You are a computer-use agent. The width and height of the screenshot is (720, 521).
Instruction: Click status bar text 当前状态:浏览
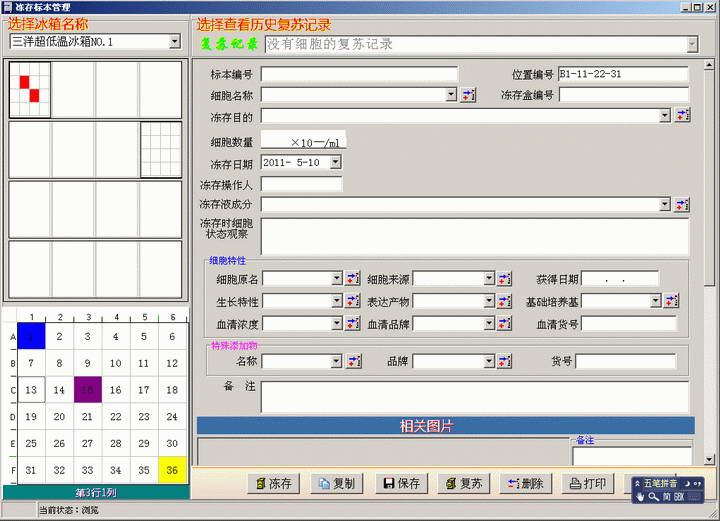pos(69,510)
